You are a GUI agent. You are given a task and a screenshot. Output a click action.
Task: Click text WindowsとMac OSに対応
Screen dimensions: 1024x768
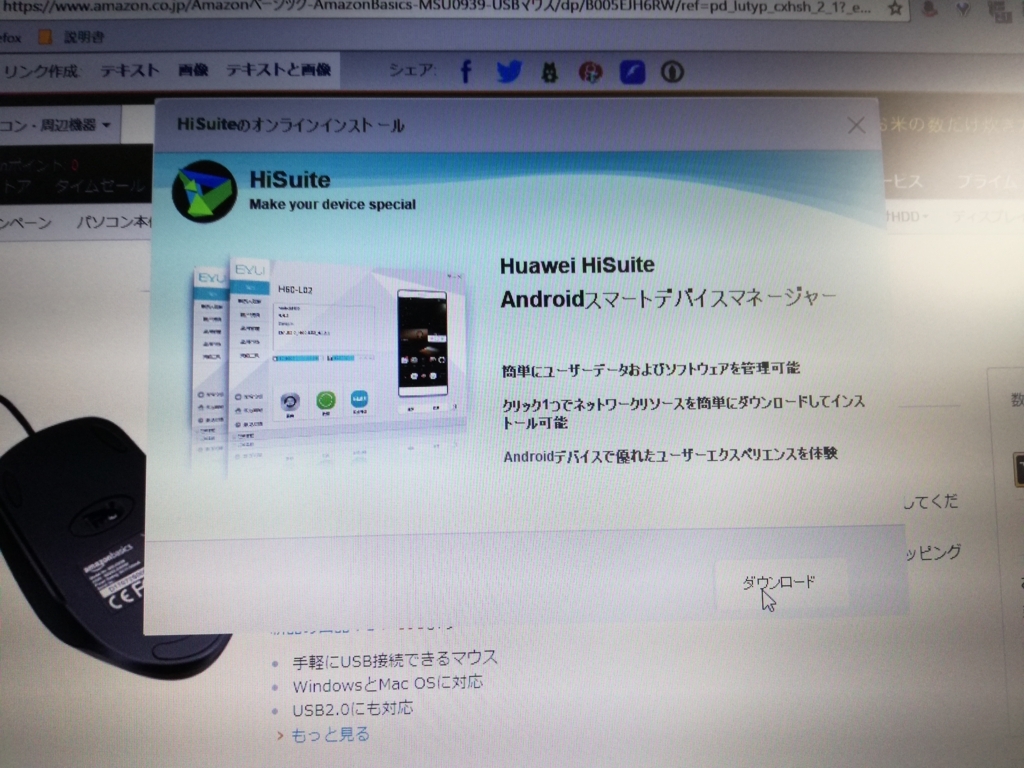click(387, 684)
